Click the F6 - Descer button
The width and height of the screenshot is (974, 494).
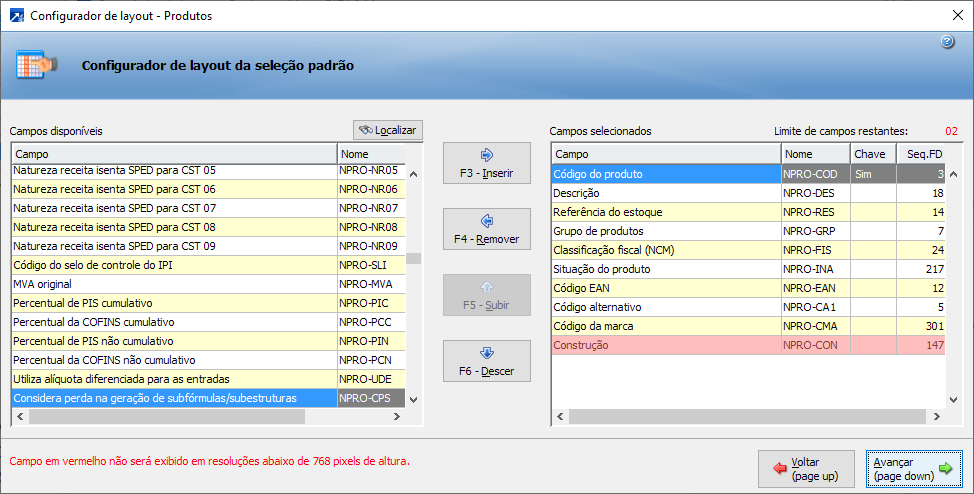pos(487,361)
